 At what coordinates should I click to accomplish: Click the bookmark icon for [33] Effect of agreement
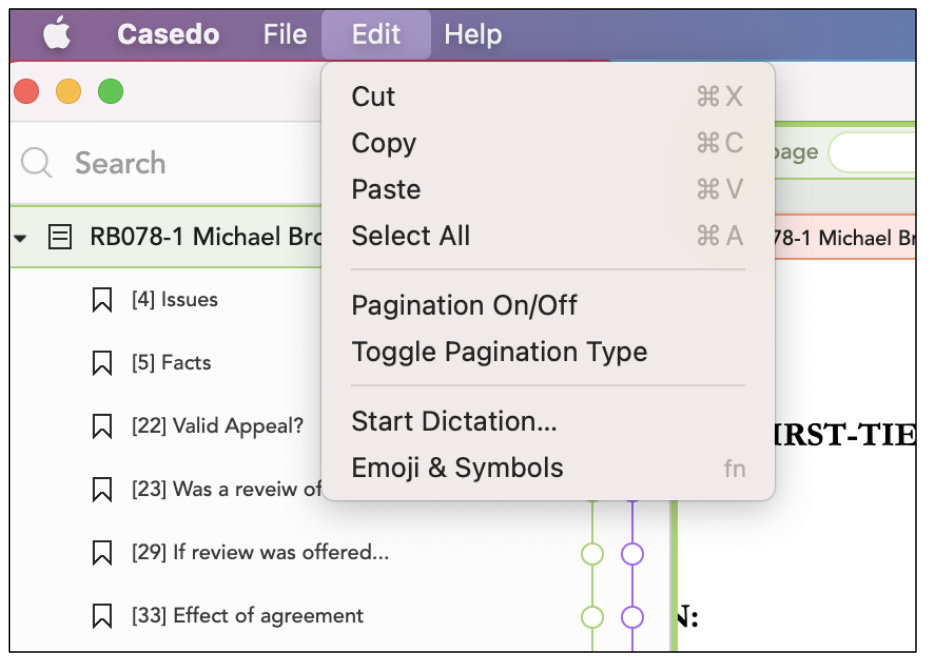[102, 615]
